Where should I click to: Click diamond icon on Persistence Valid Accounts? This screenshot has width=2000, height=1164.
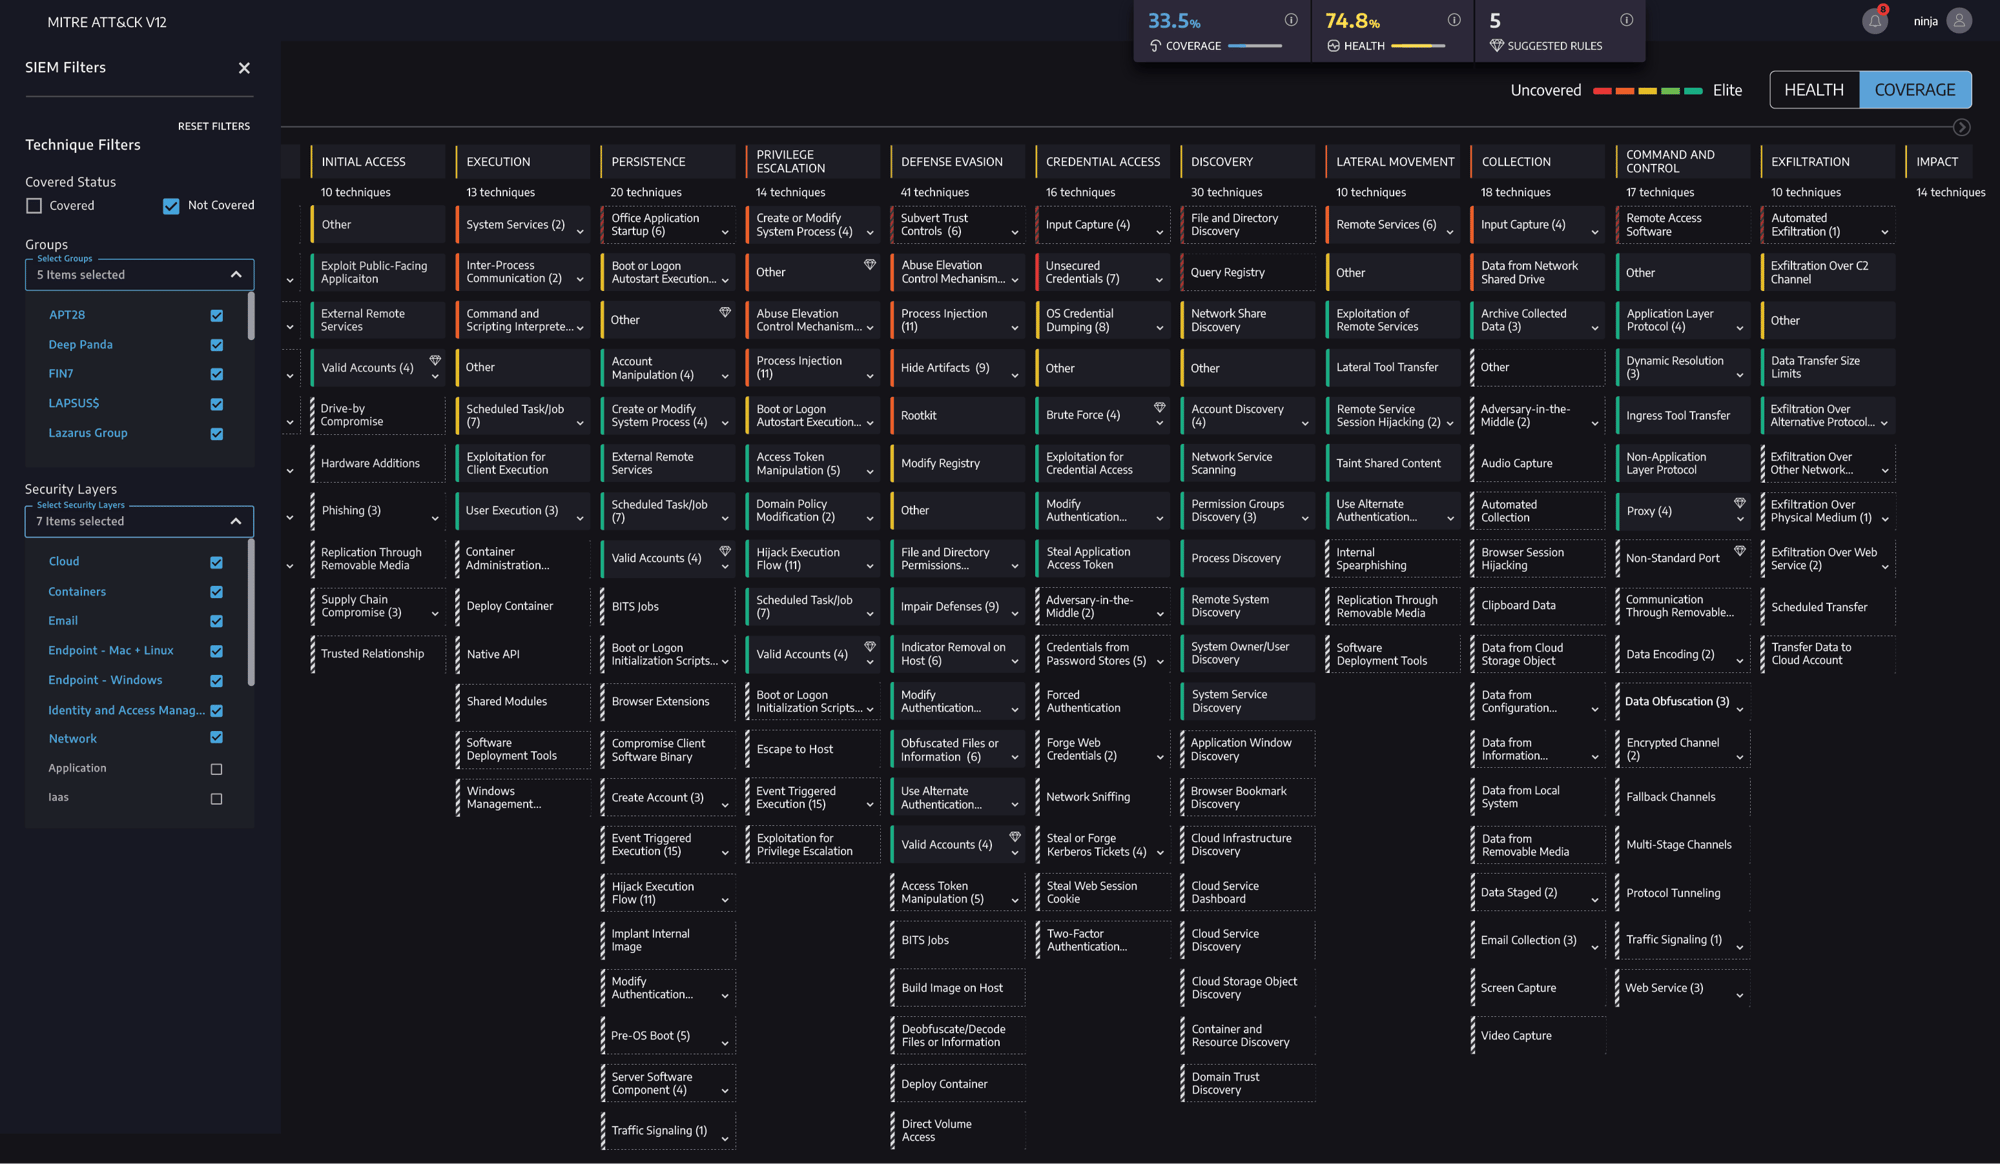725,551
